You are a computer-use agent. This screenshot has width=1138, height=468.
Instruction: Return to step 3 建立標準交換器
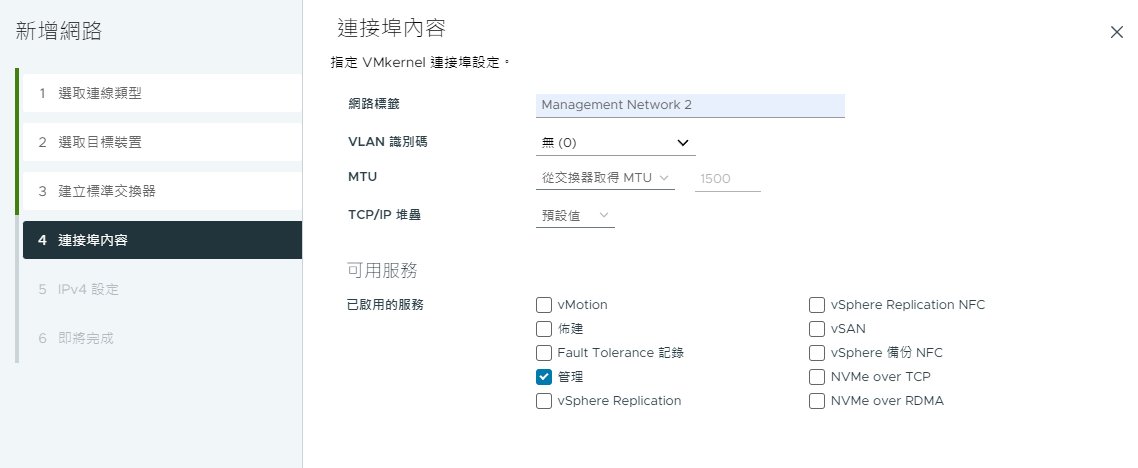pyautogui.click(x=162, y=192)
